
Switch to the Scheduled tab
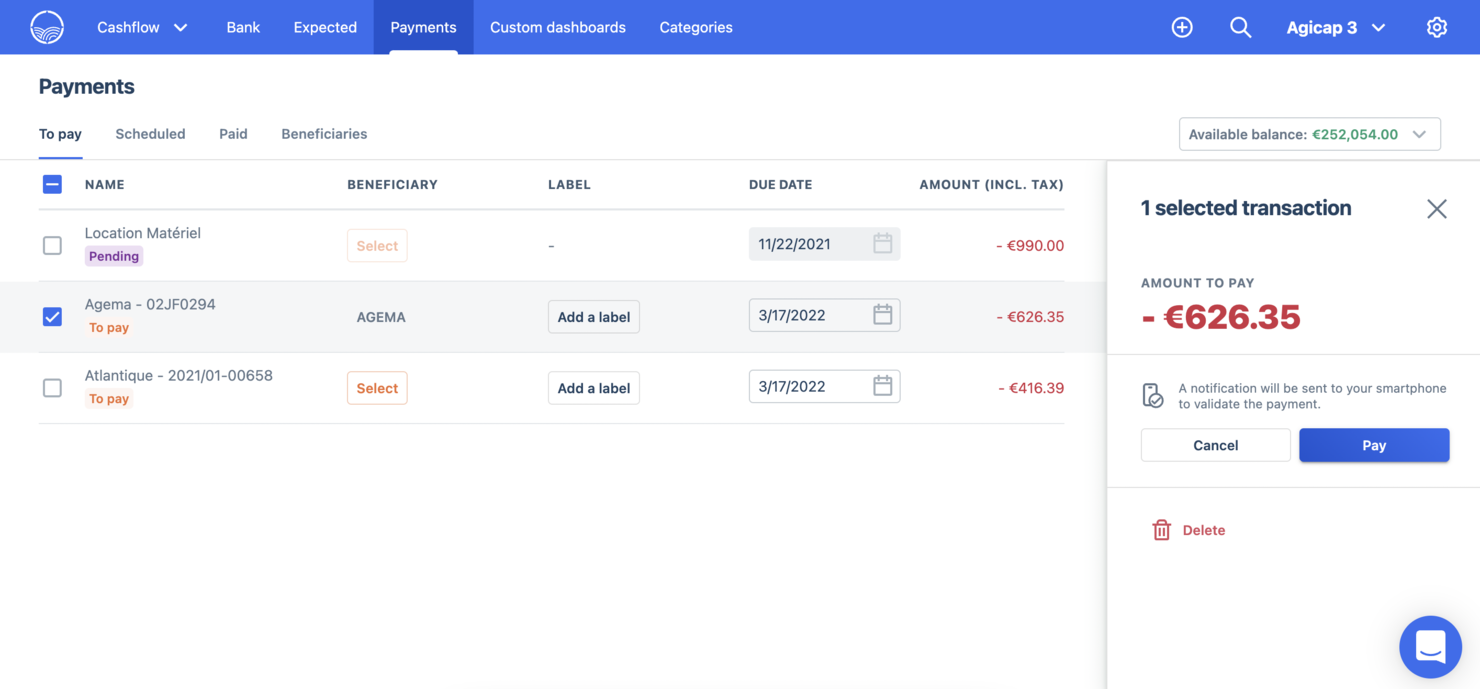[x=150, y=133]
